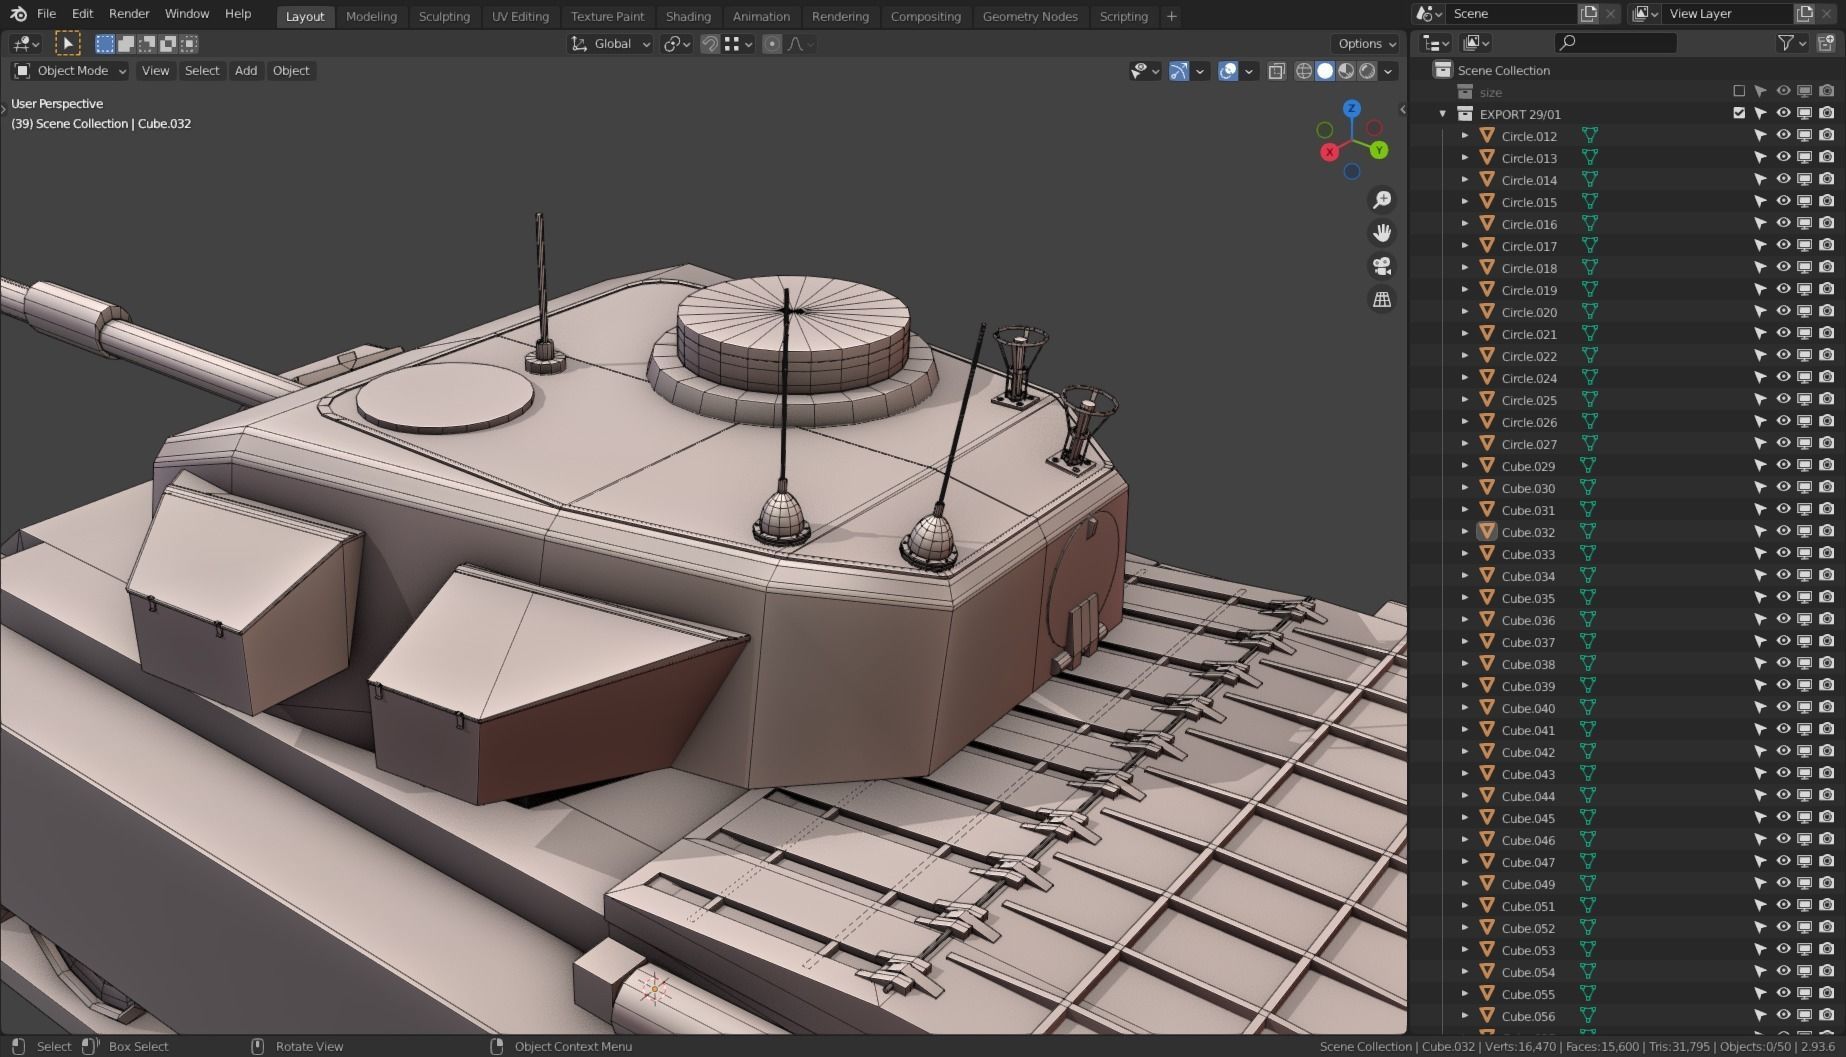1846x1057 pixels.
Task: Toggle snapping magnet icon
Action: pyautogui.click(x=709, y=44)
